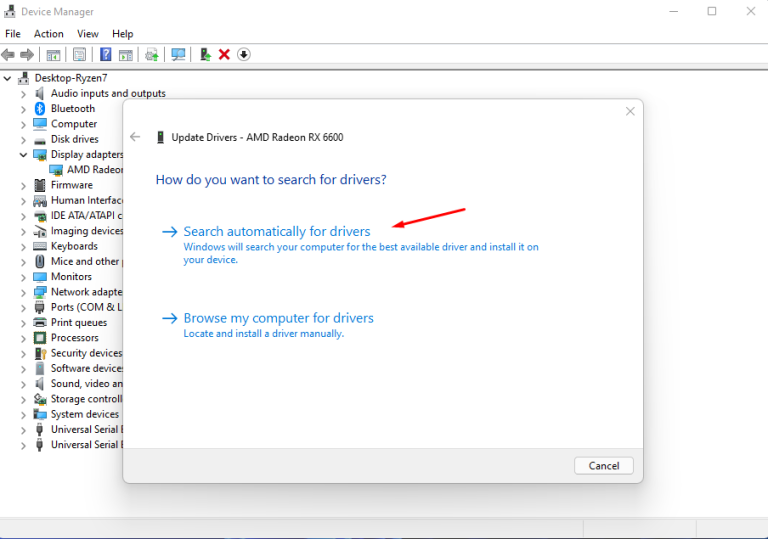The image size is (768, 539).
Task: Collapse the Desktop-Ryzen7 root node
Action: click(7, 78)
